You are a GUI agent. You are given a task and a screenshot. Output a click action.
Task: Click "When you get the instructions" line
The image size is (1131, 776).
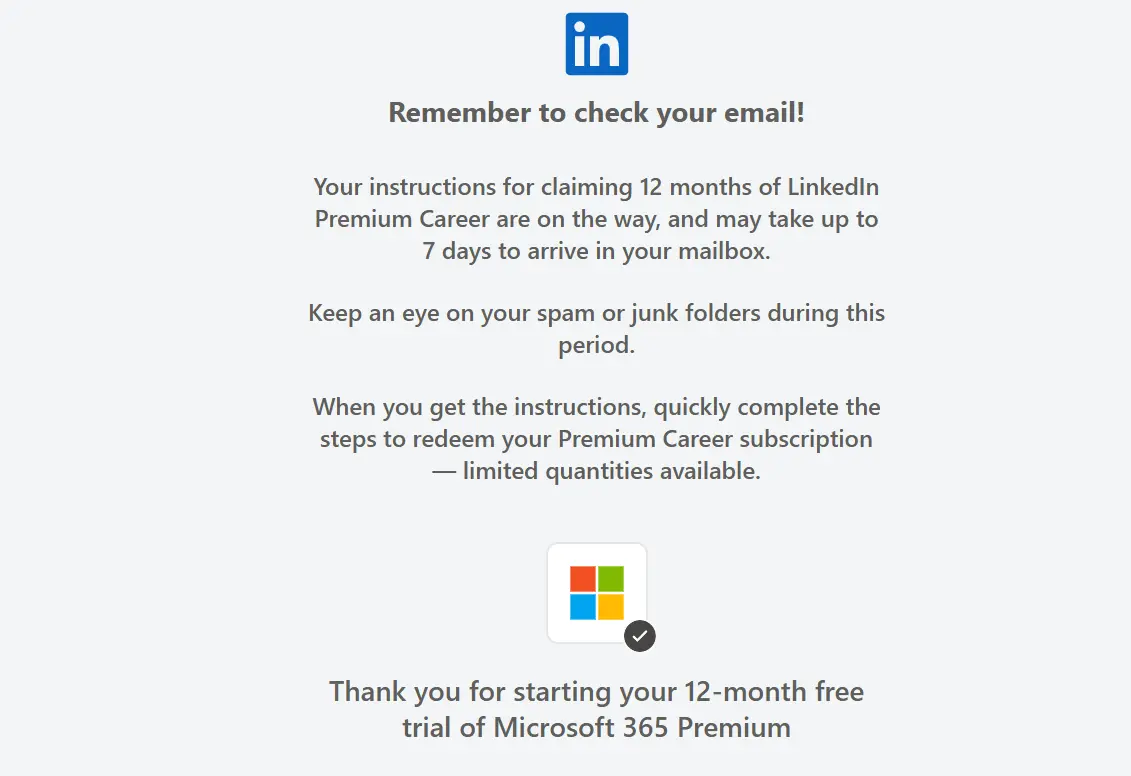[x=597, y=407]
